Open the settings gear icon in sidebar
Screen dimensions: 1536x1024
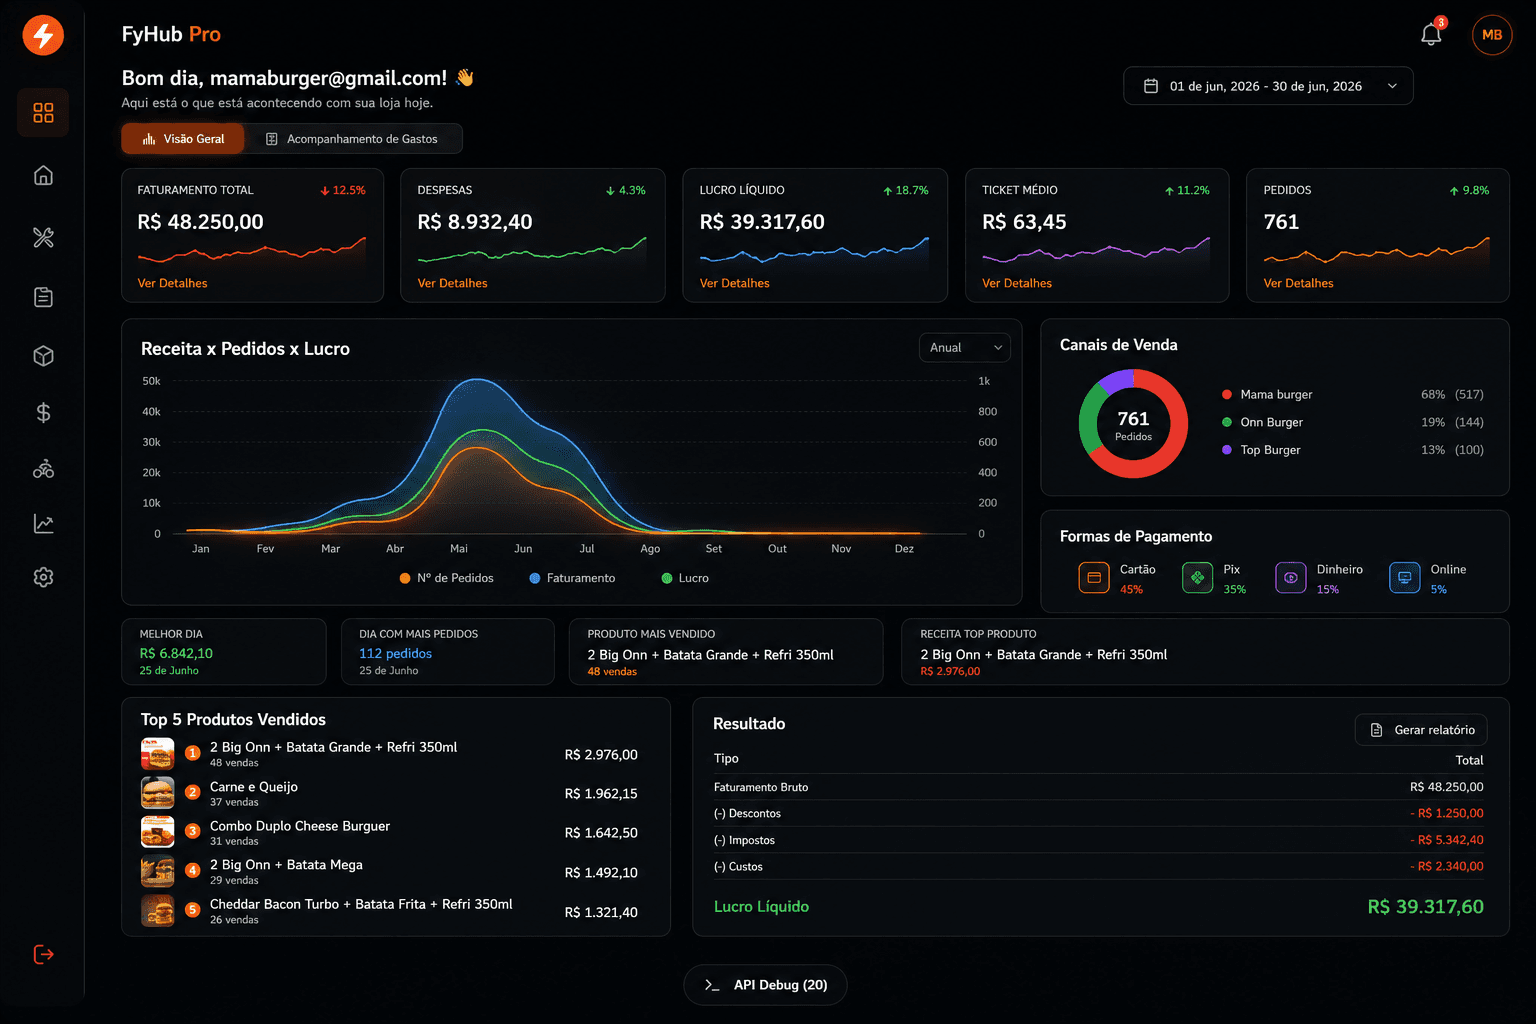43,577
